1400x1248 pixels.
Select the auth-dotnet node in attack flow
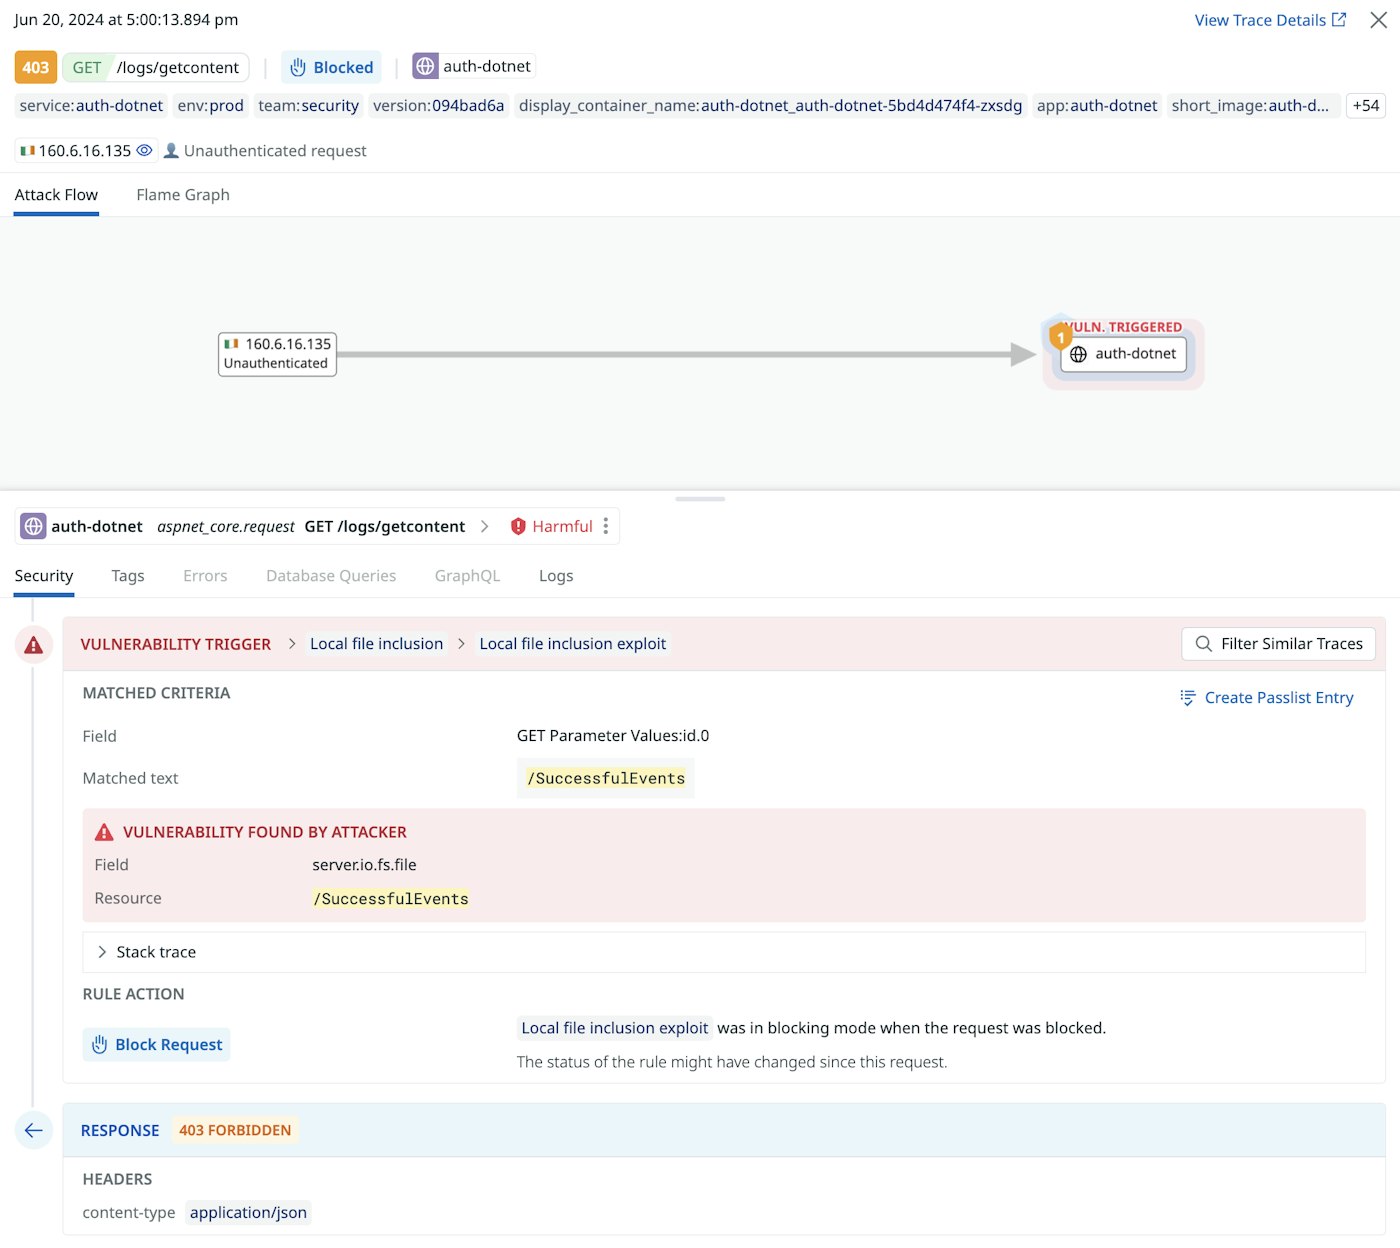[x=1124, y=354]
